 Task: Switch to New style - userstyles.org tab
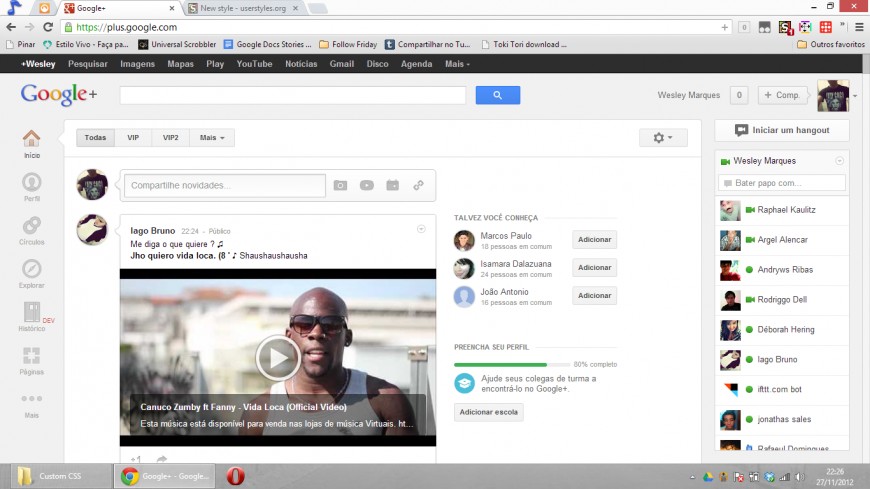point(244,8)
